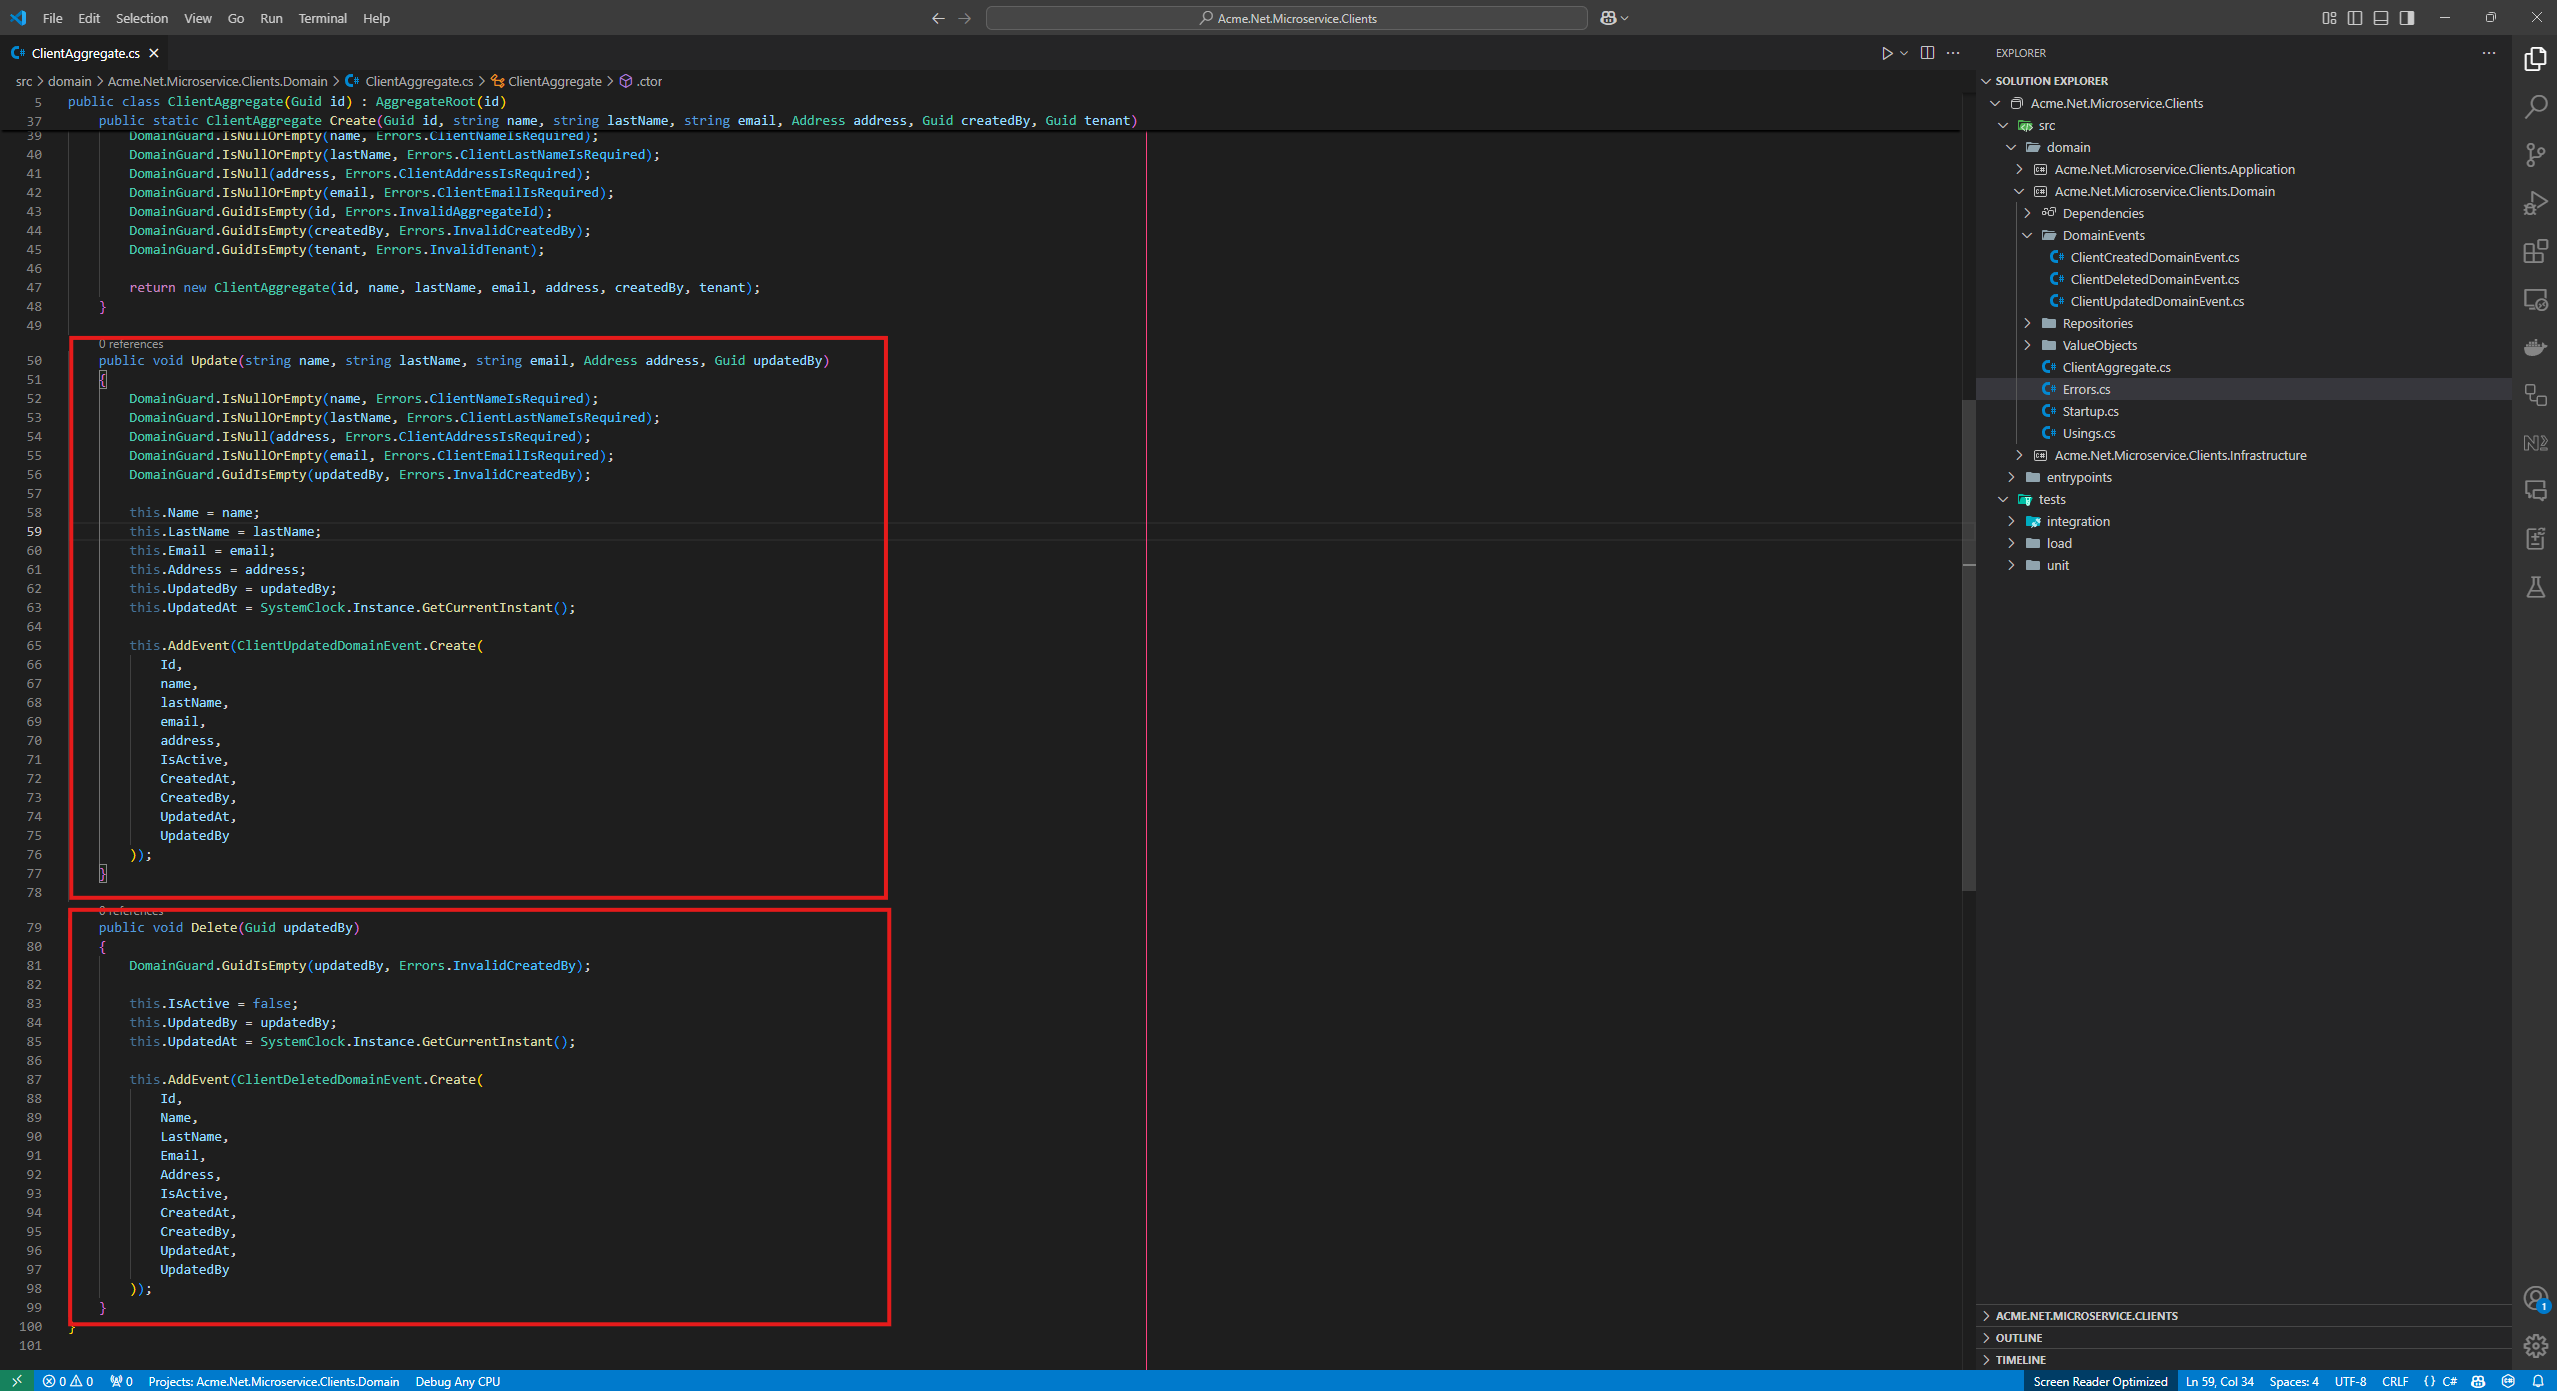Open Startup.cs in solution tree
The height and width of the screenshot is (1391, 2557).
2089,411
